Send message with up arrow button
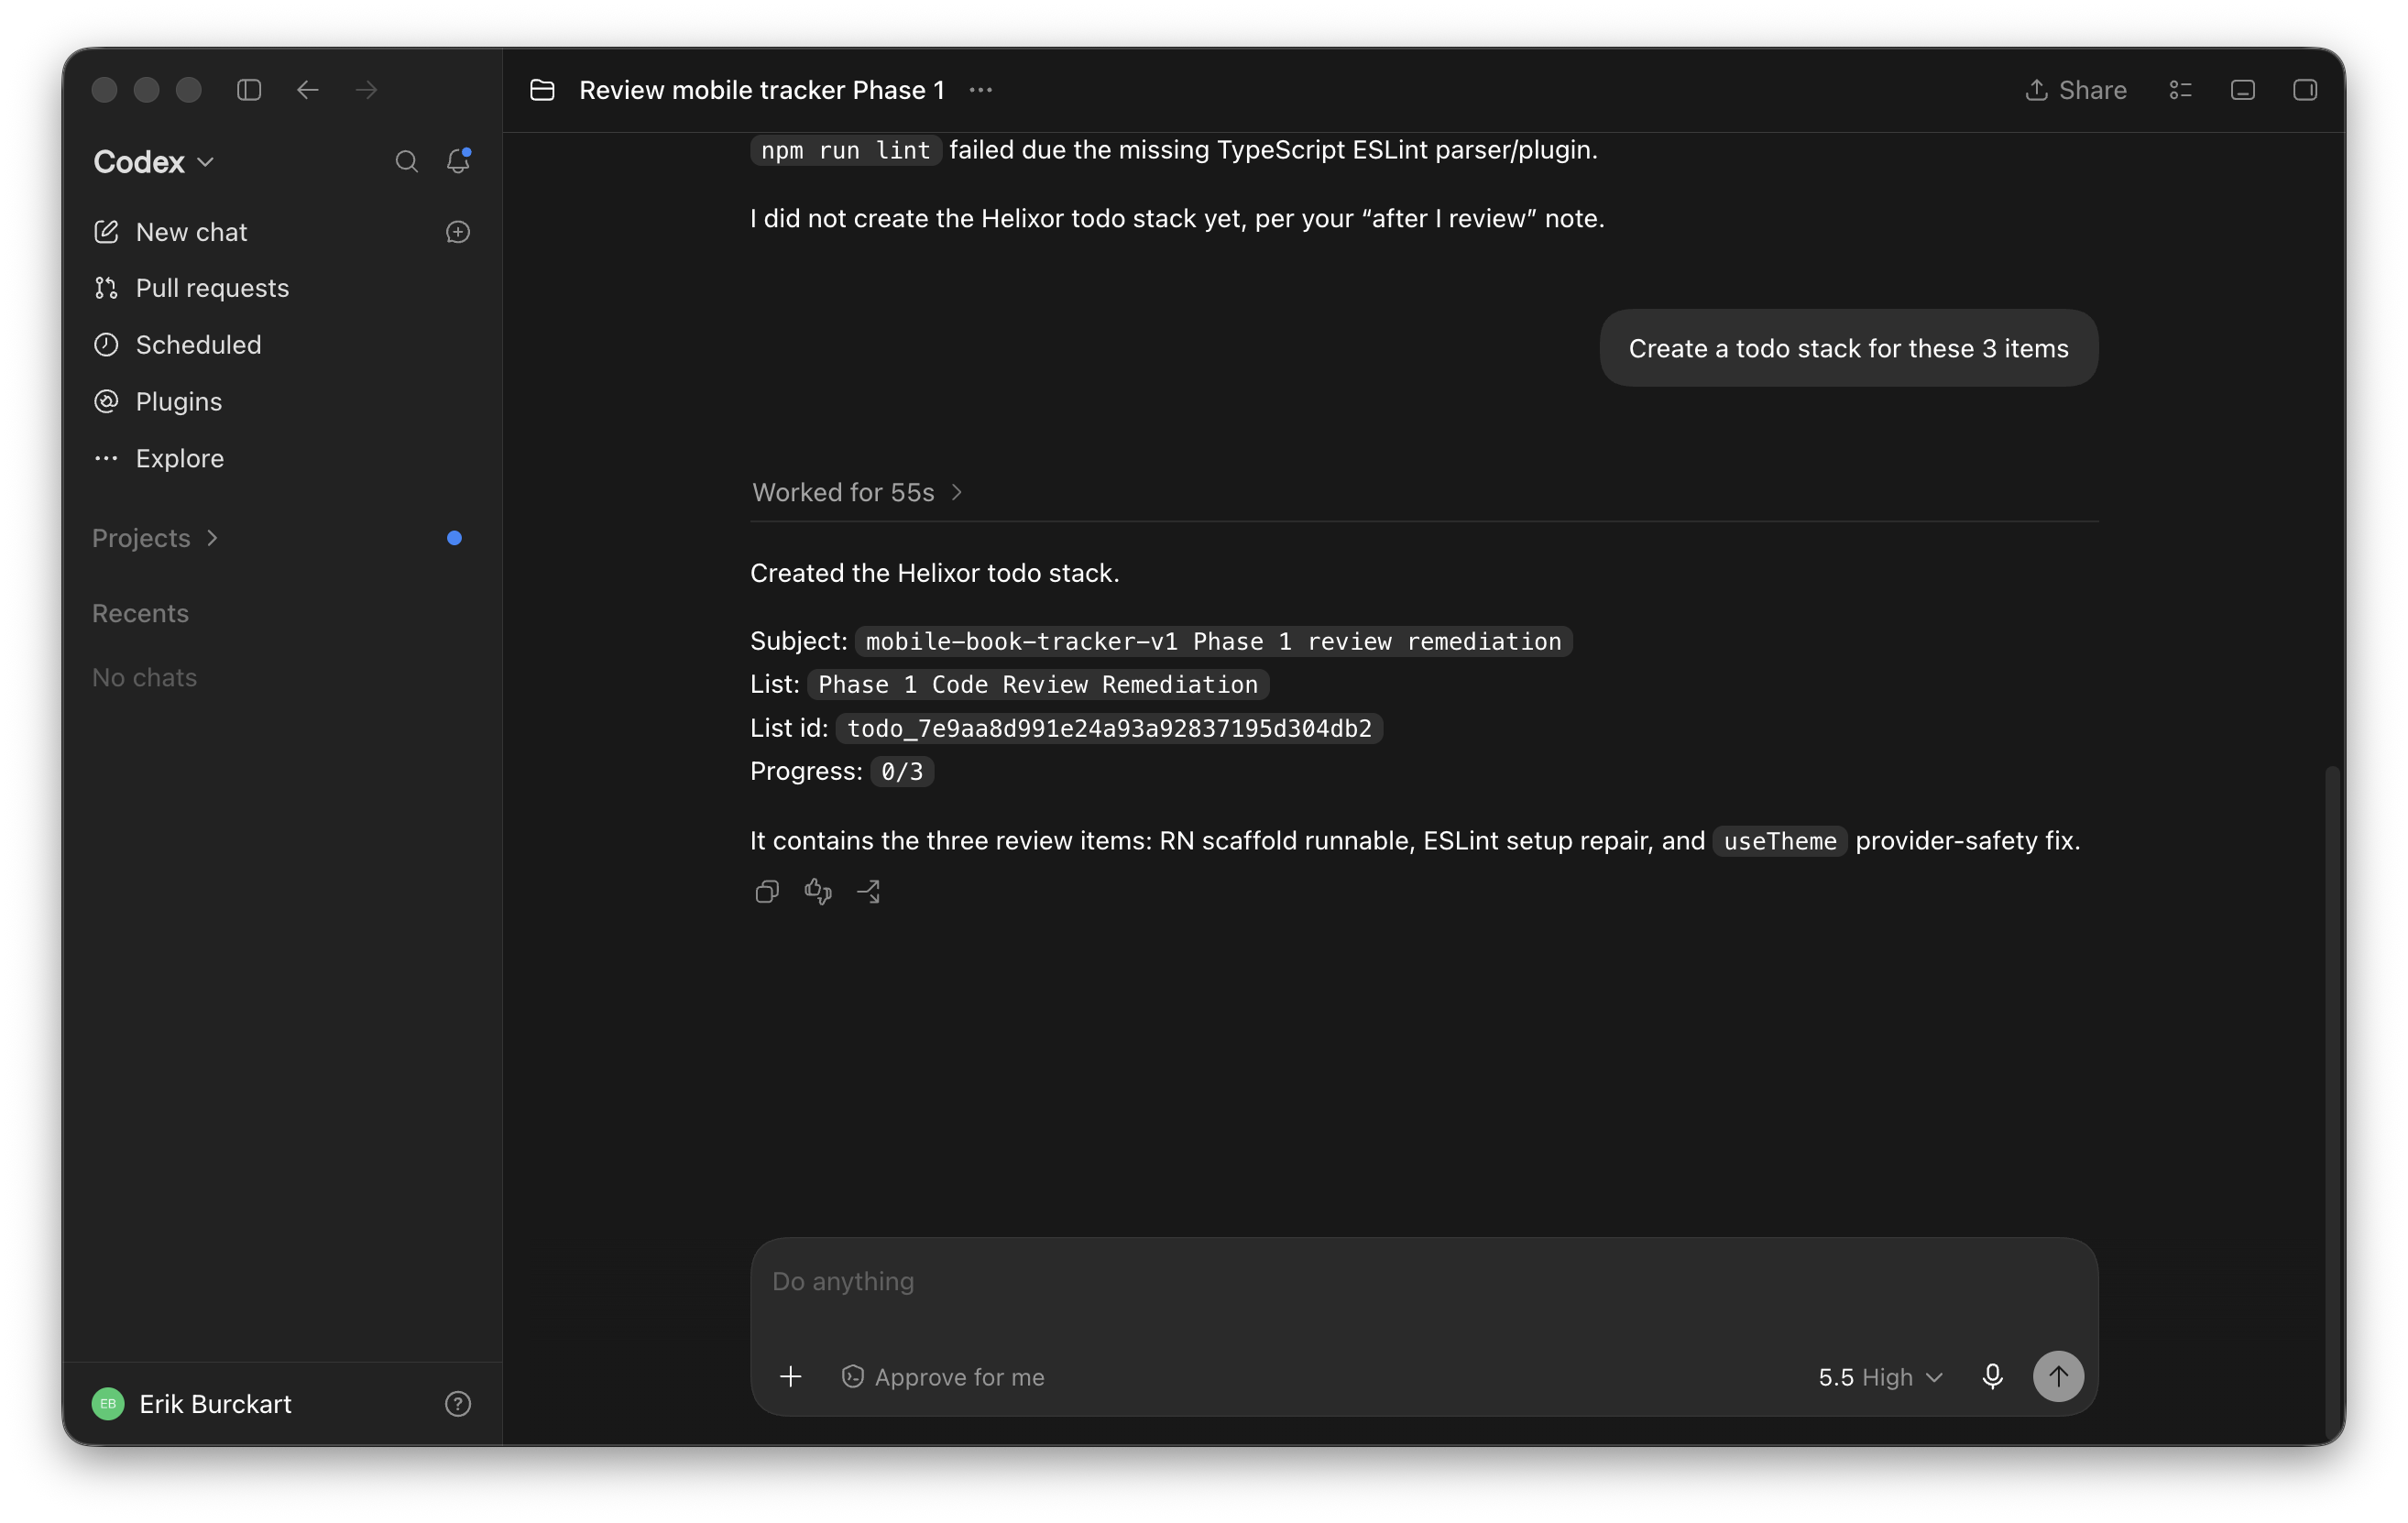2408x1523 pixels. [2058, 1377]
